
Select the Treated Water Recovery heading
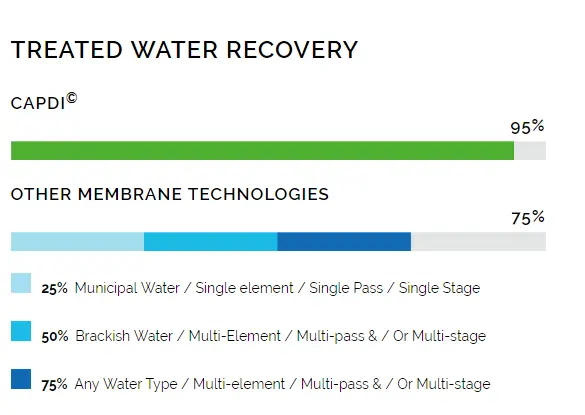tap(184, 50)
